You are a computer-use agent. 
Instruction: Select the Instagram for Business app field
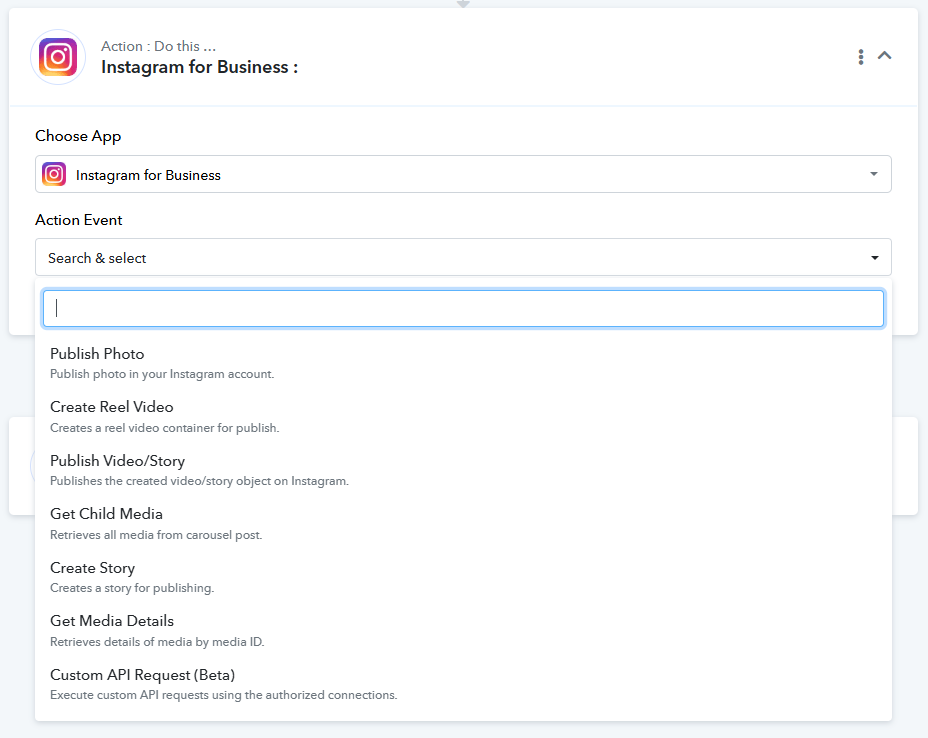coord(463,174)
